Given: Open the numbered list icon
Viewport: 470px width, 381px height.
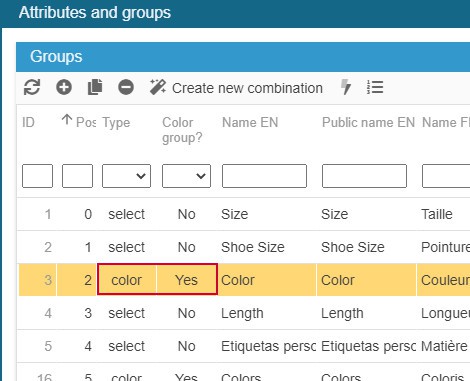Looking at the screenshot, I should point(375,88).
